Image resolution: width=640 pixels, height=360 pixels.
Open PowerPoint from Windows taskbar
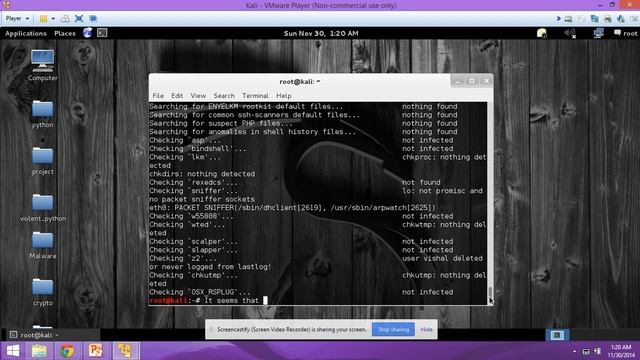[x=96, y=351]
